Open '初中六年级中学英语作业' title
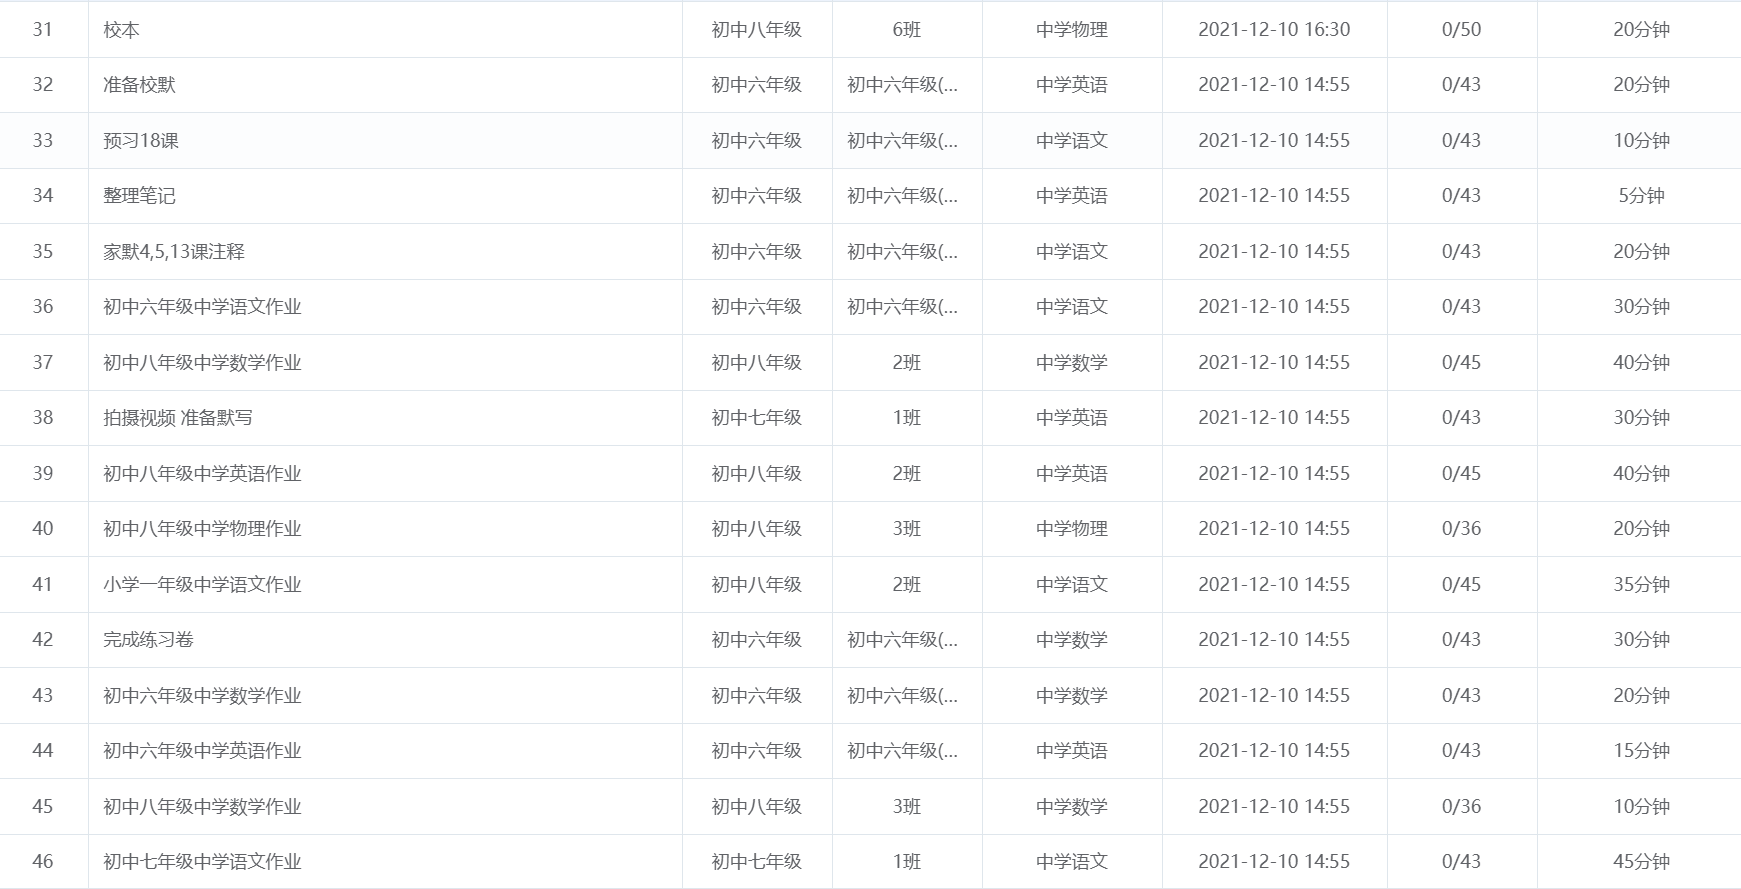This screenshot has width=1741, height=889. coord(202,751)
